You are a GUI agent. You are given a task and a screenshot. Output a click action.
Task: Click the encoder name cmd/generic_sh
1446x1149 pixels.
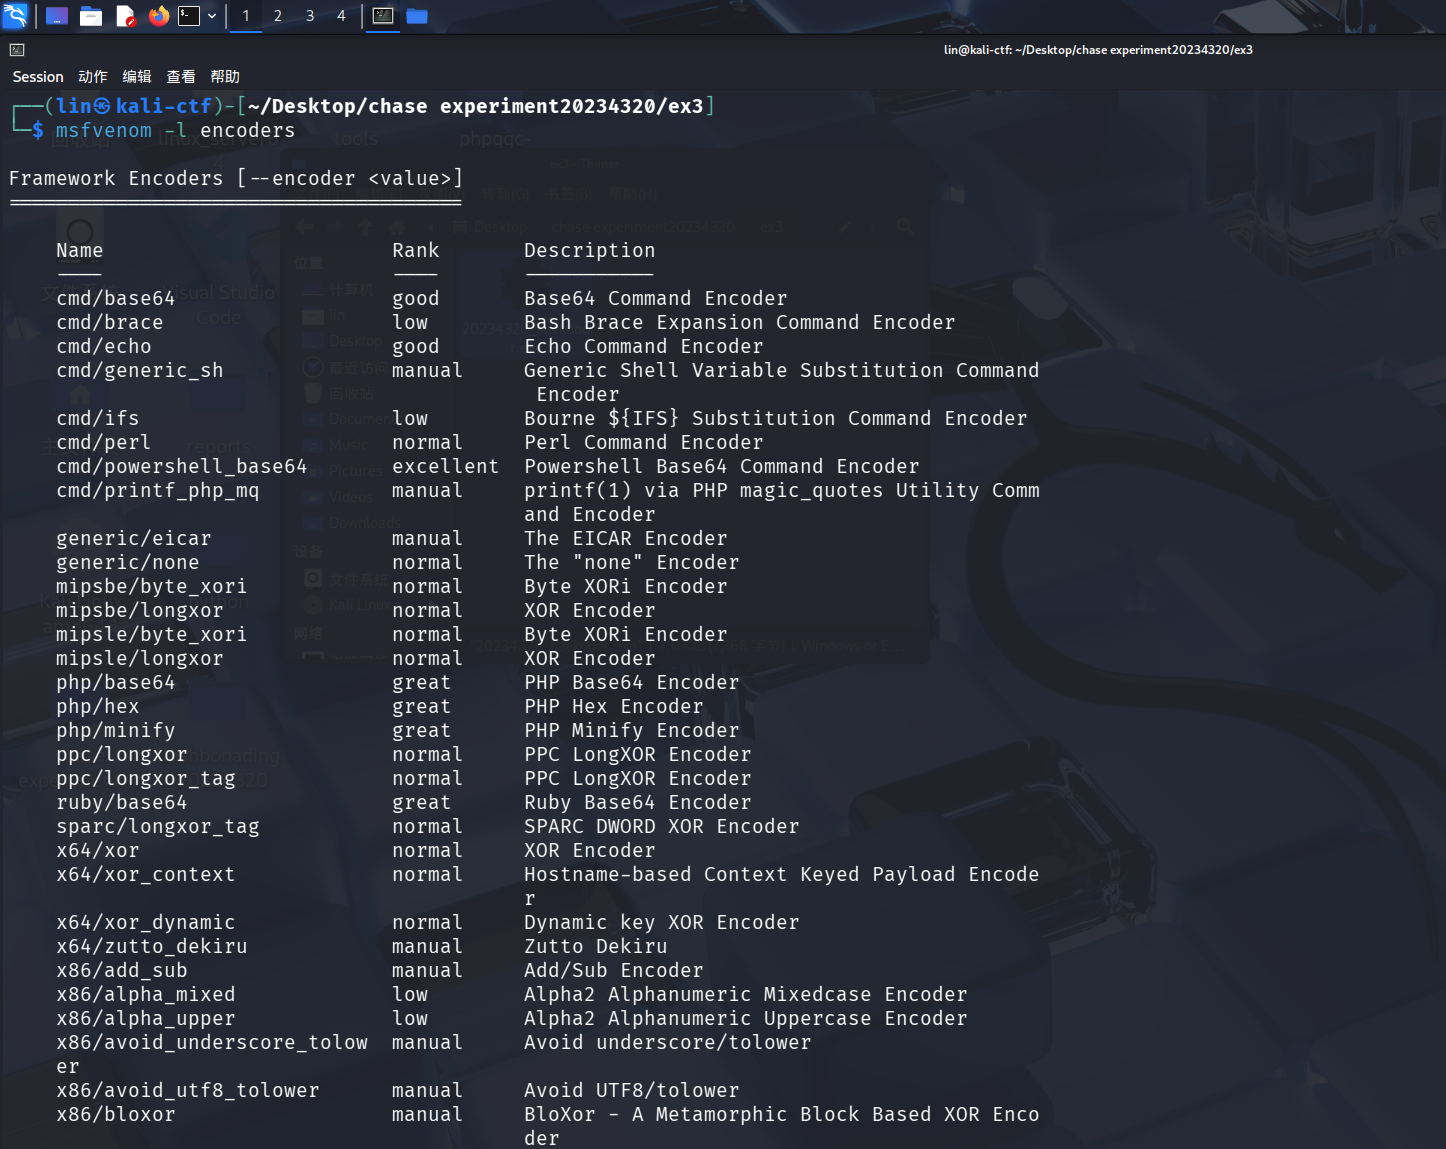[140, 371]
